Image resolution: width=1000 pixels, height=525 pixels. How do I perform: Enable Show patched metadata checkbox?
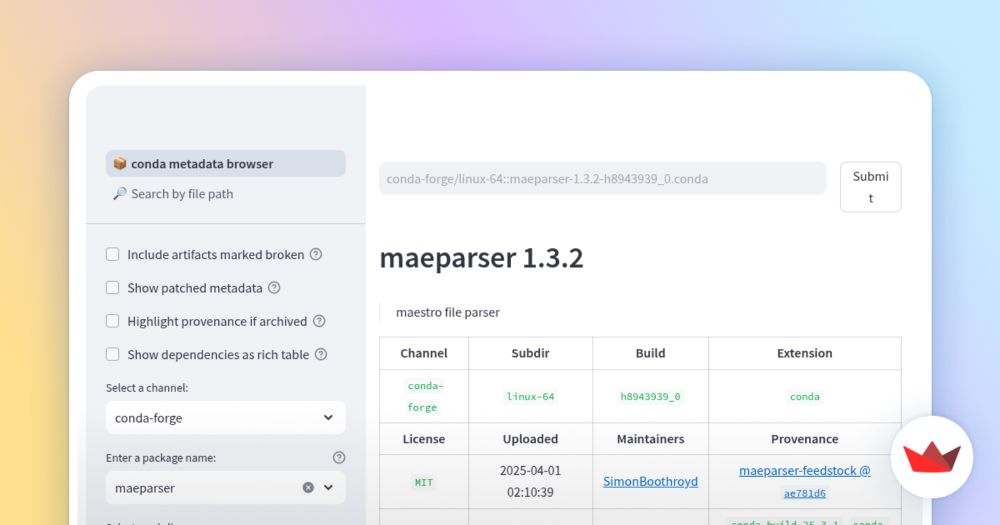113,288
